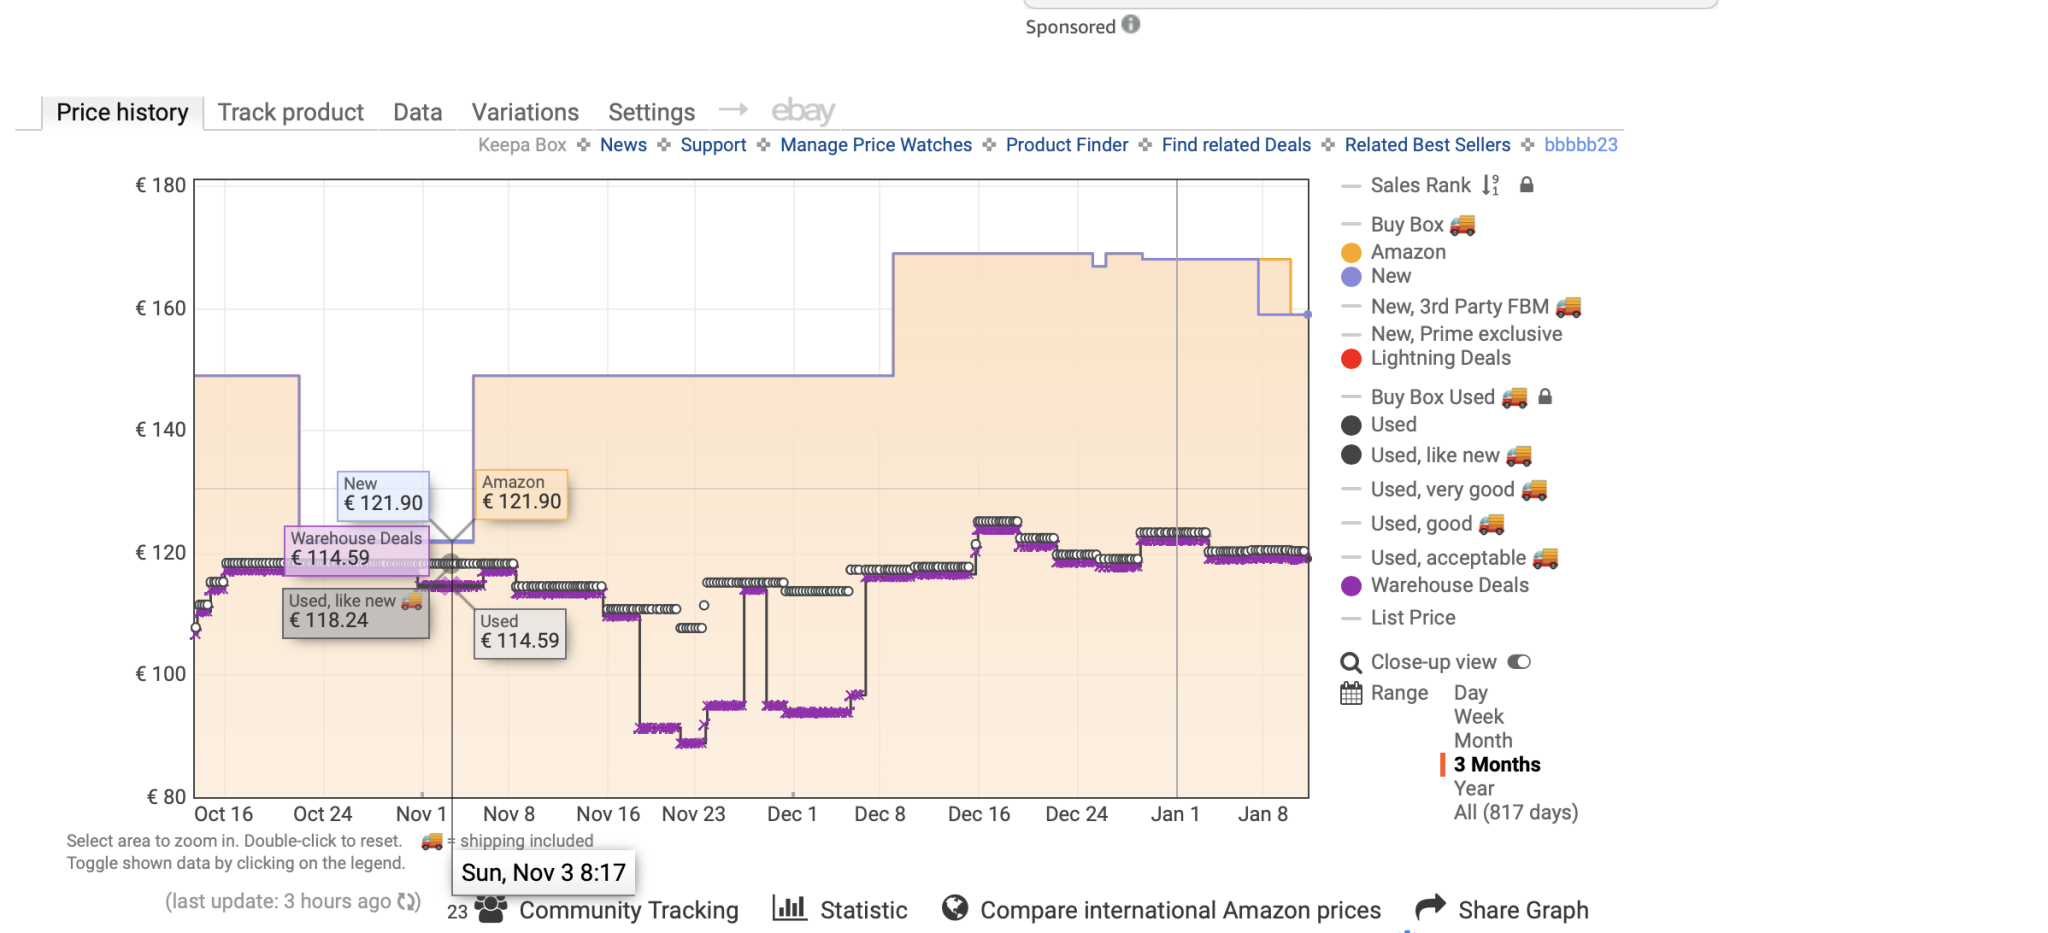Click the Share Graph arrow icon
The width and height of the screenshot is (2048, 933).
pos(1431,908)
